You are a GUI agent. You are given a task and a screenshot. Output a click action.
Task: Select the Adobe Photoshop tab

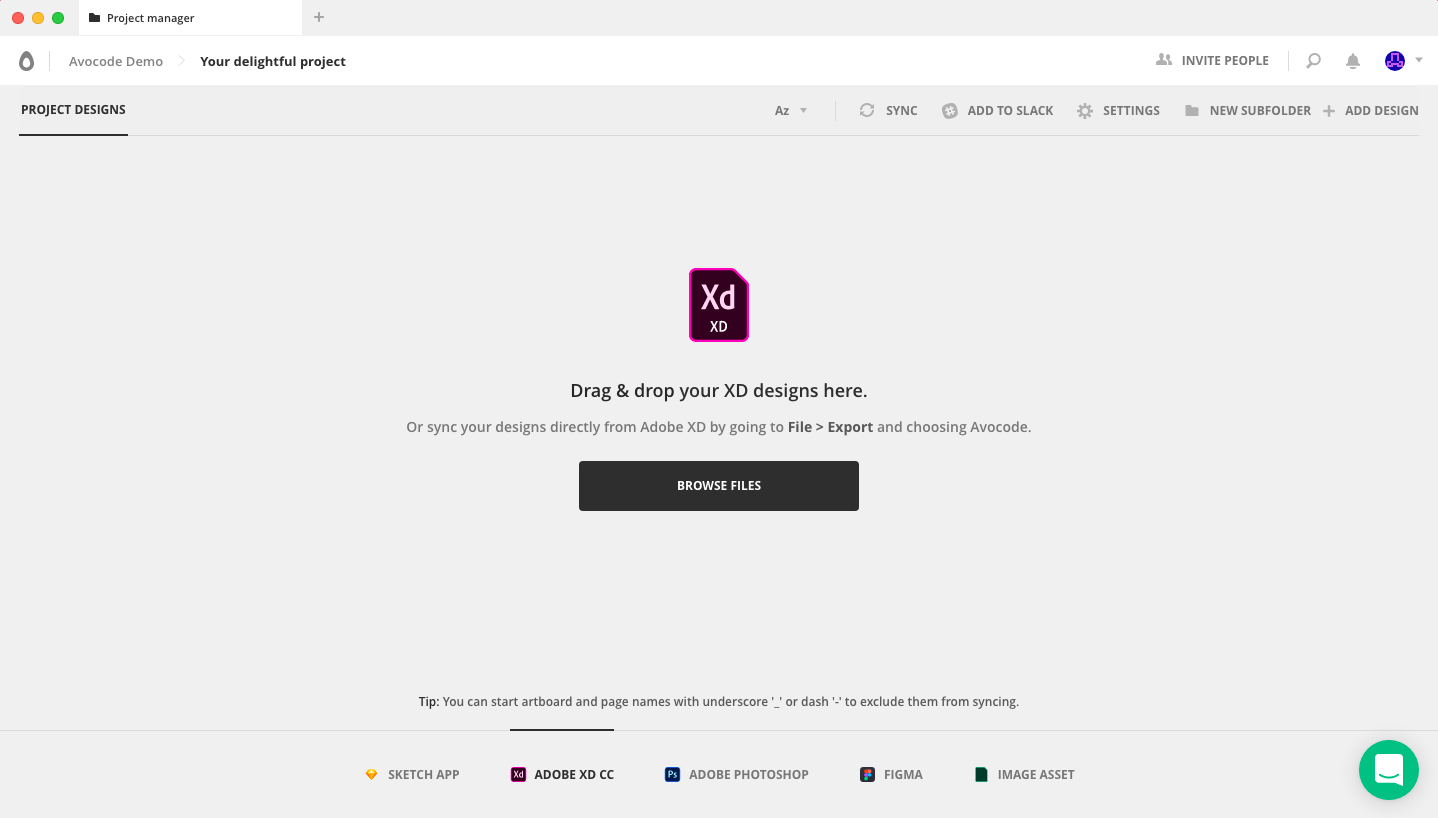tap(737, 774)
